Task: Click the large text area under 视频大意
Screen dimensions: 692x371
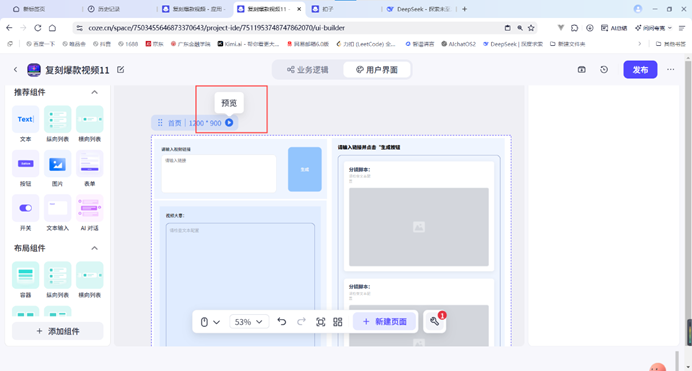Action: pos(240,285)
